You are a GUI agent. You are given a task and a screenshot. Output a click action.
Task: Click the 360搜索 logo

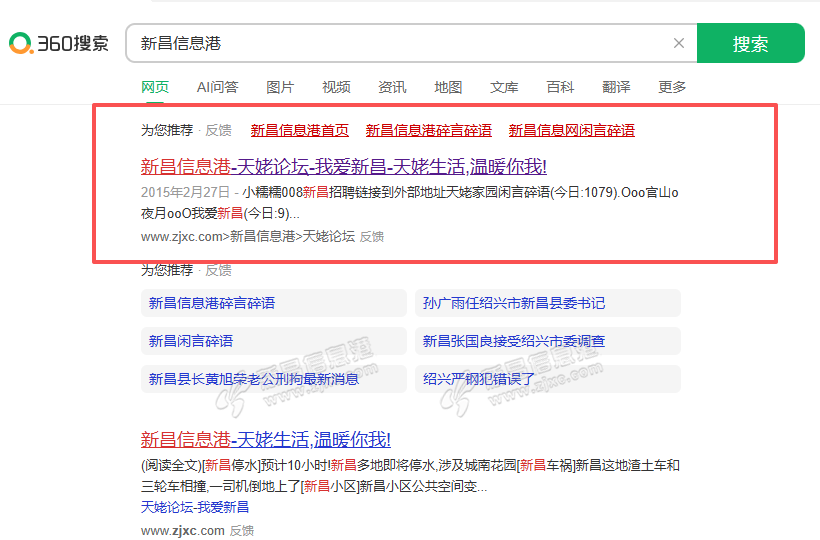(59, 43)
